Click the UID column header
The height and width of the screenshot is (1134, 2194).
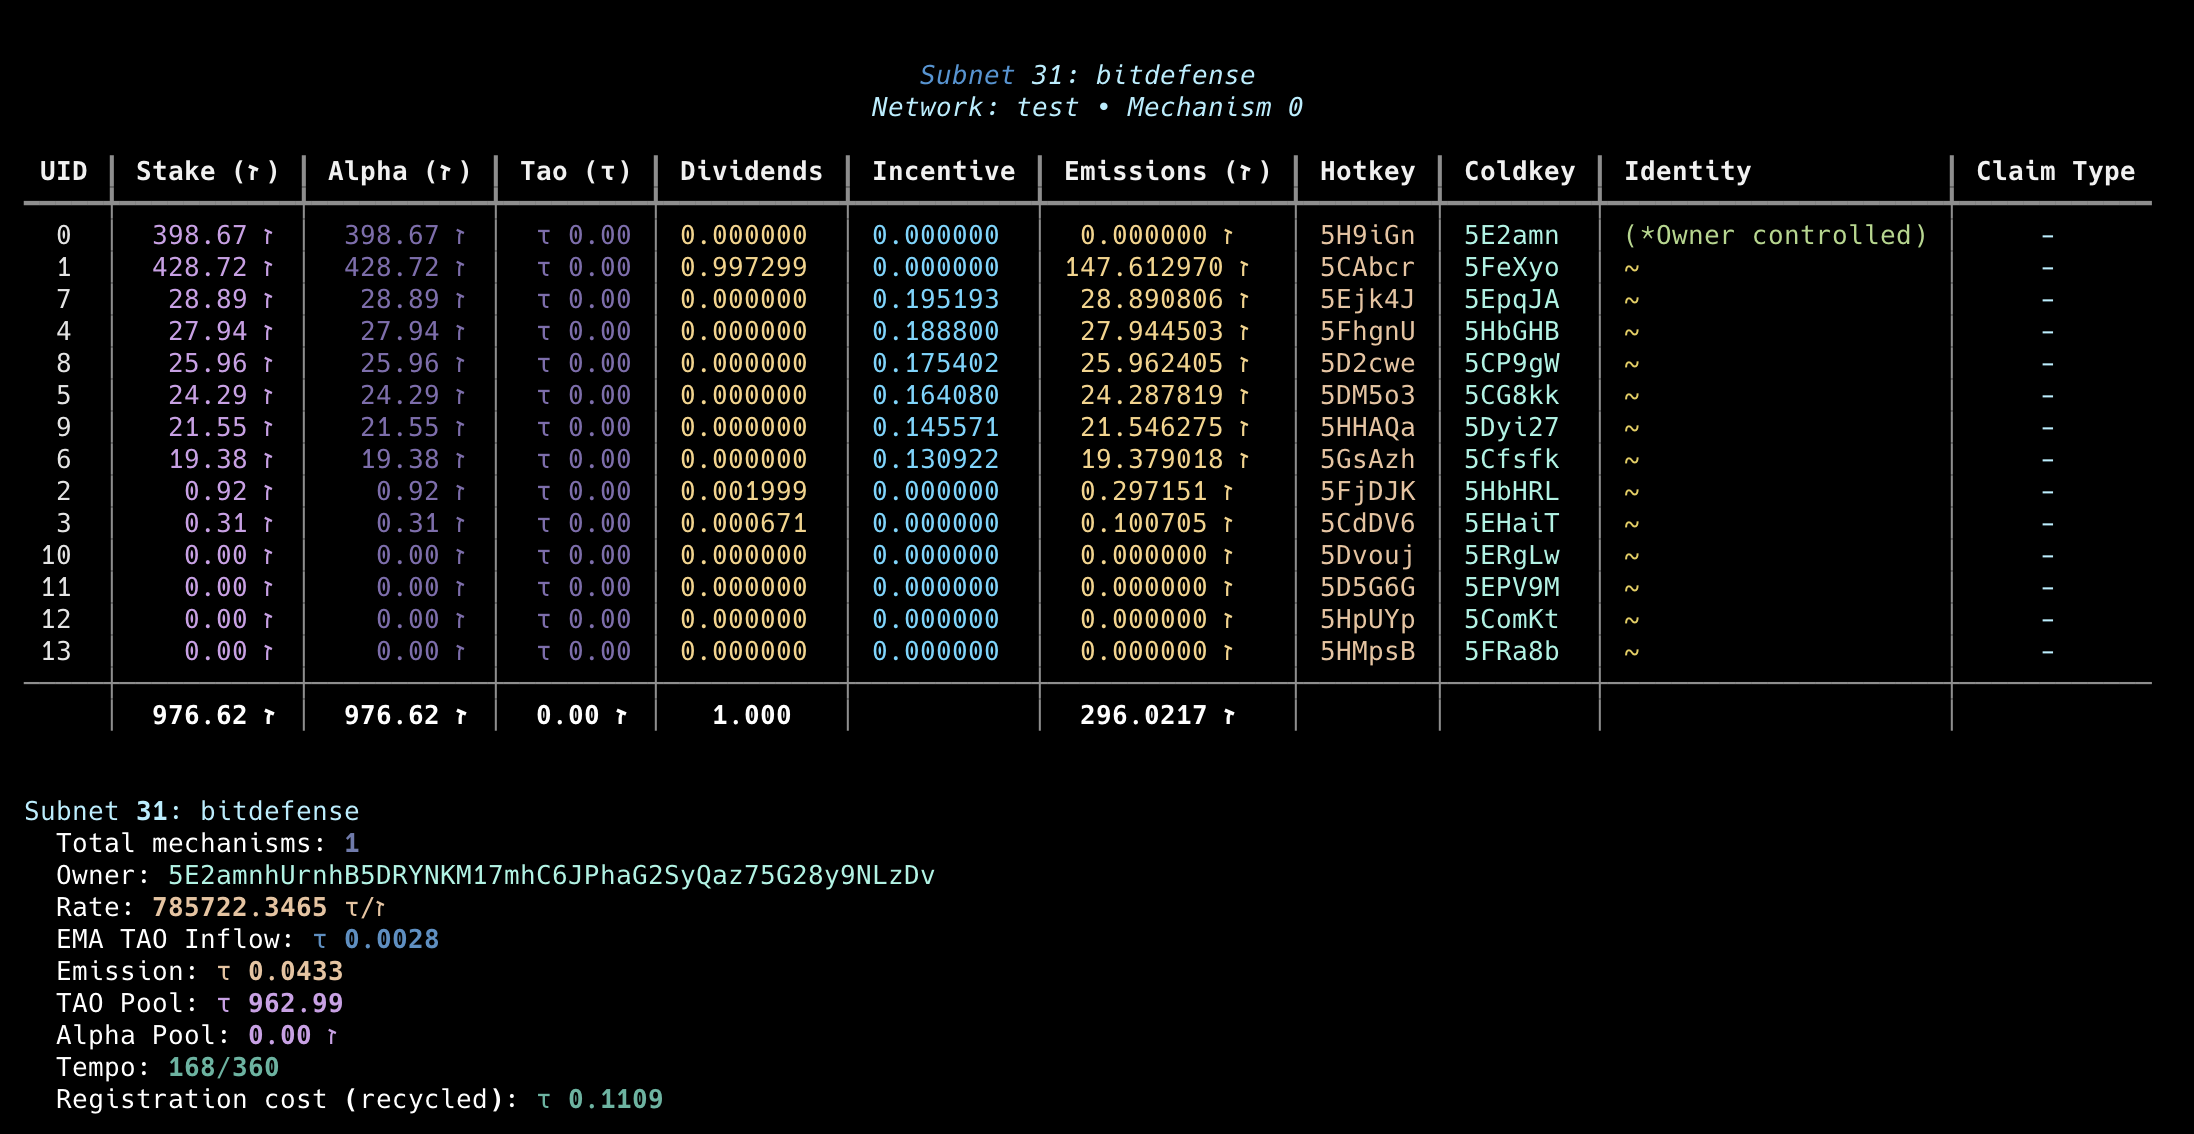64,171
